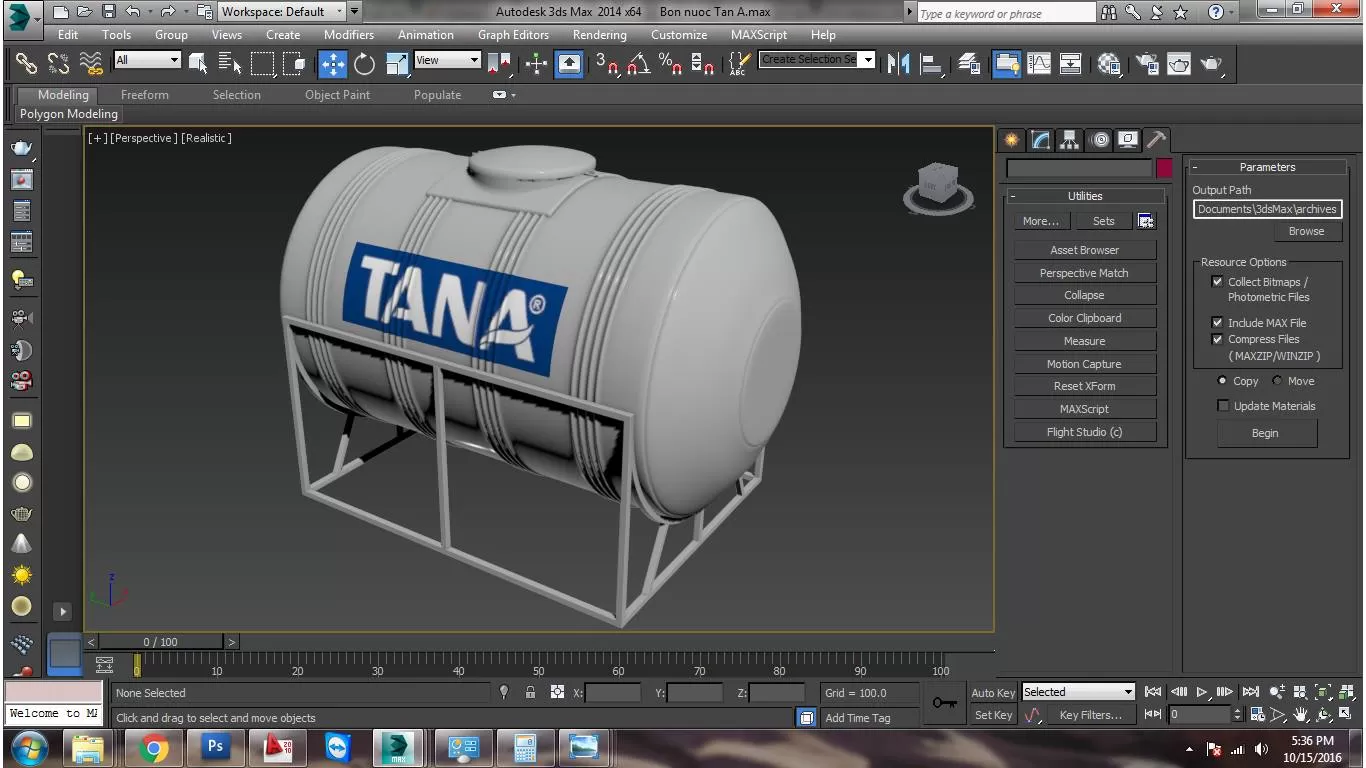Open the Asset Browser utility
Screen dimensions: 1366x768
[x=1084, y=250]
